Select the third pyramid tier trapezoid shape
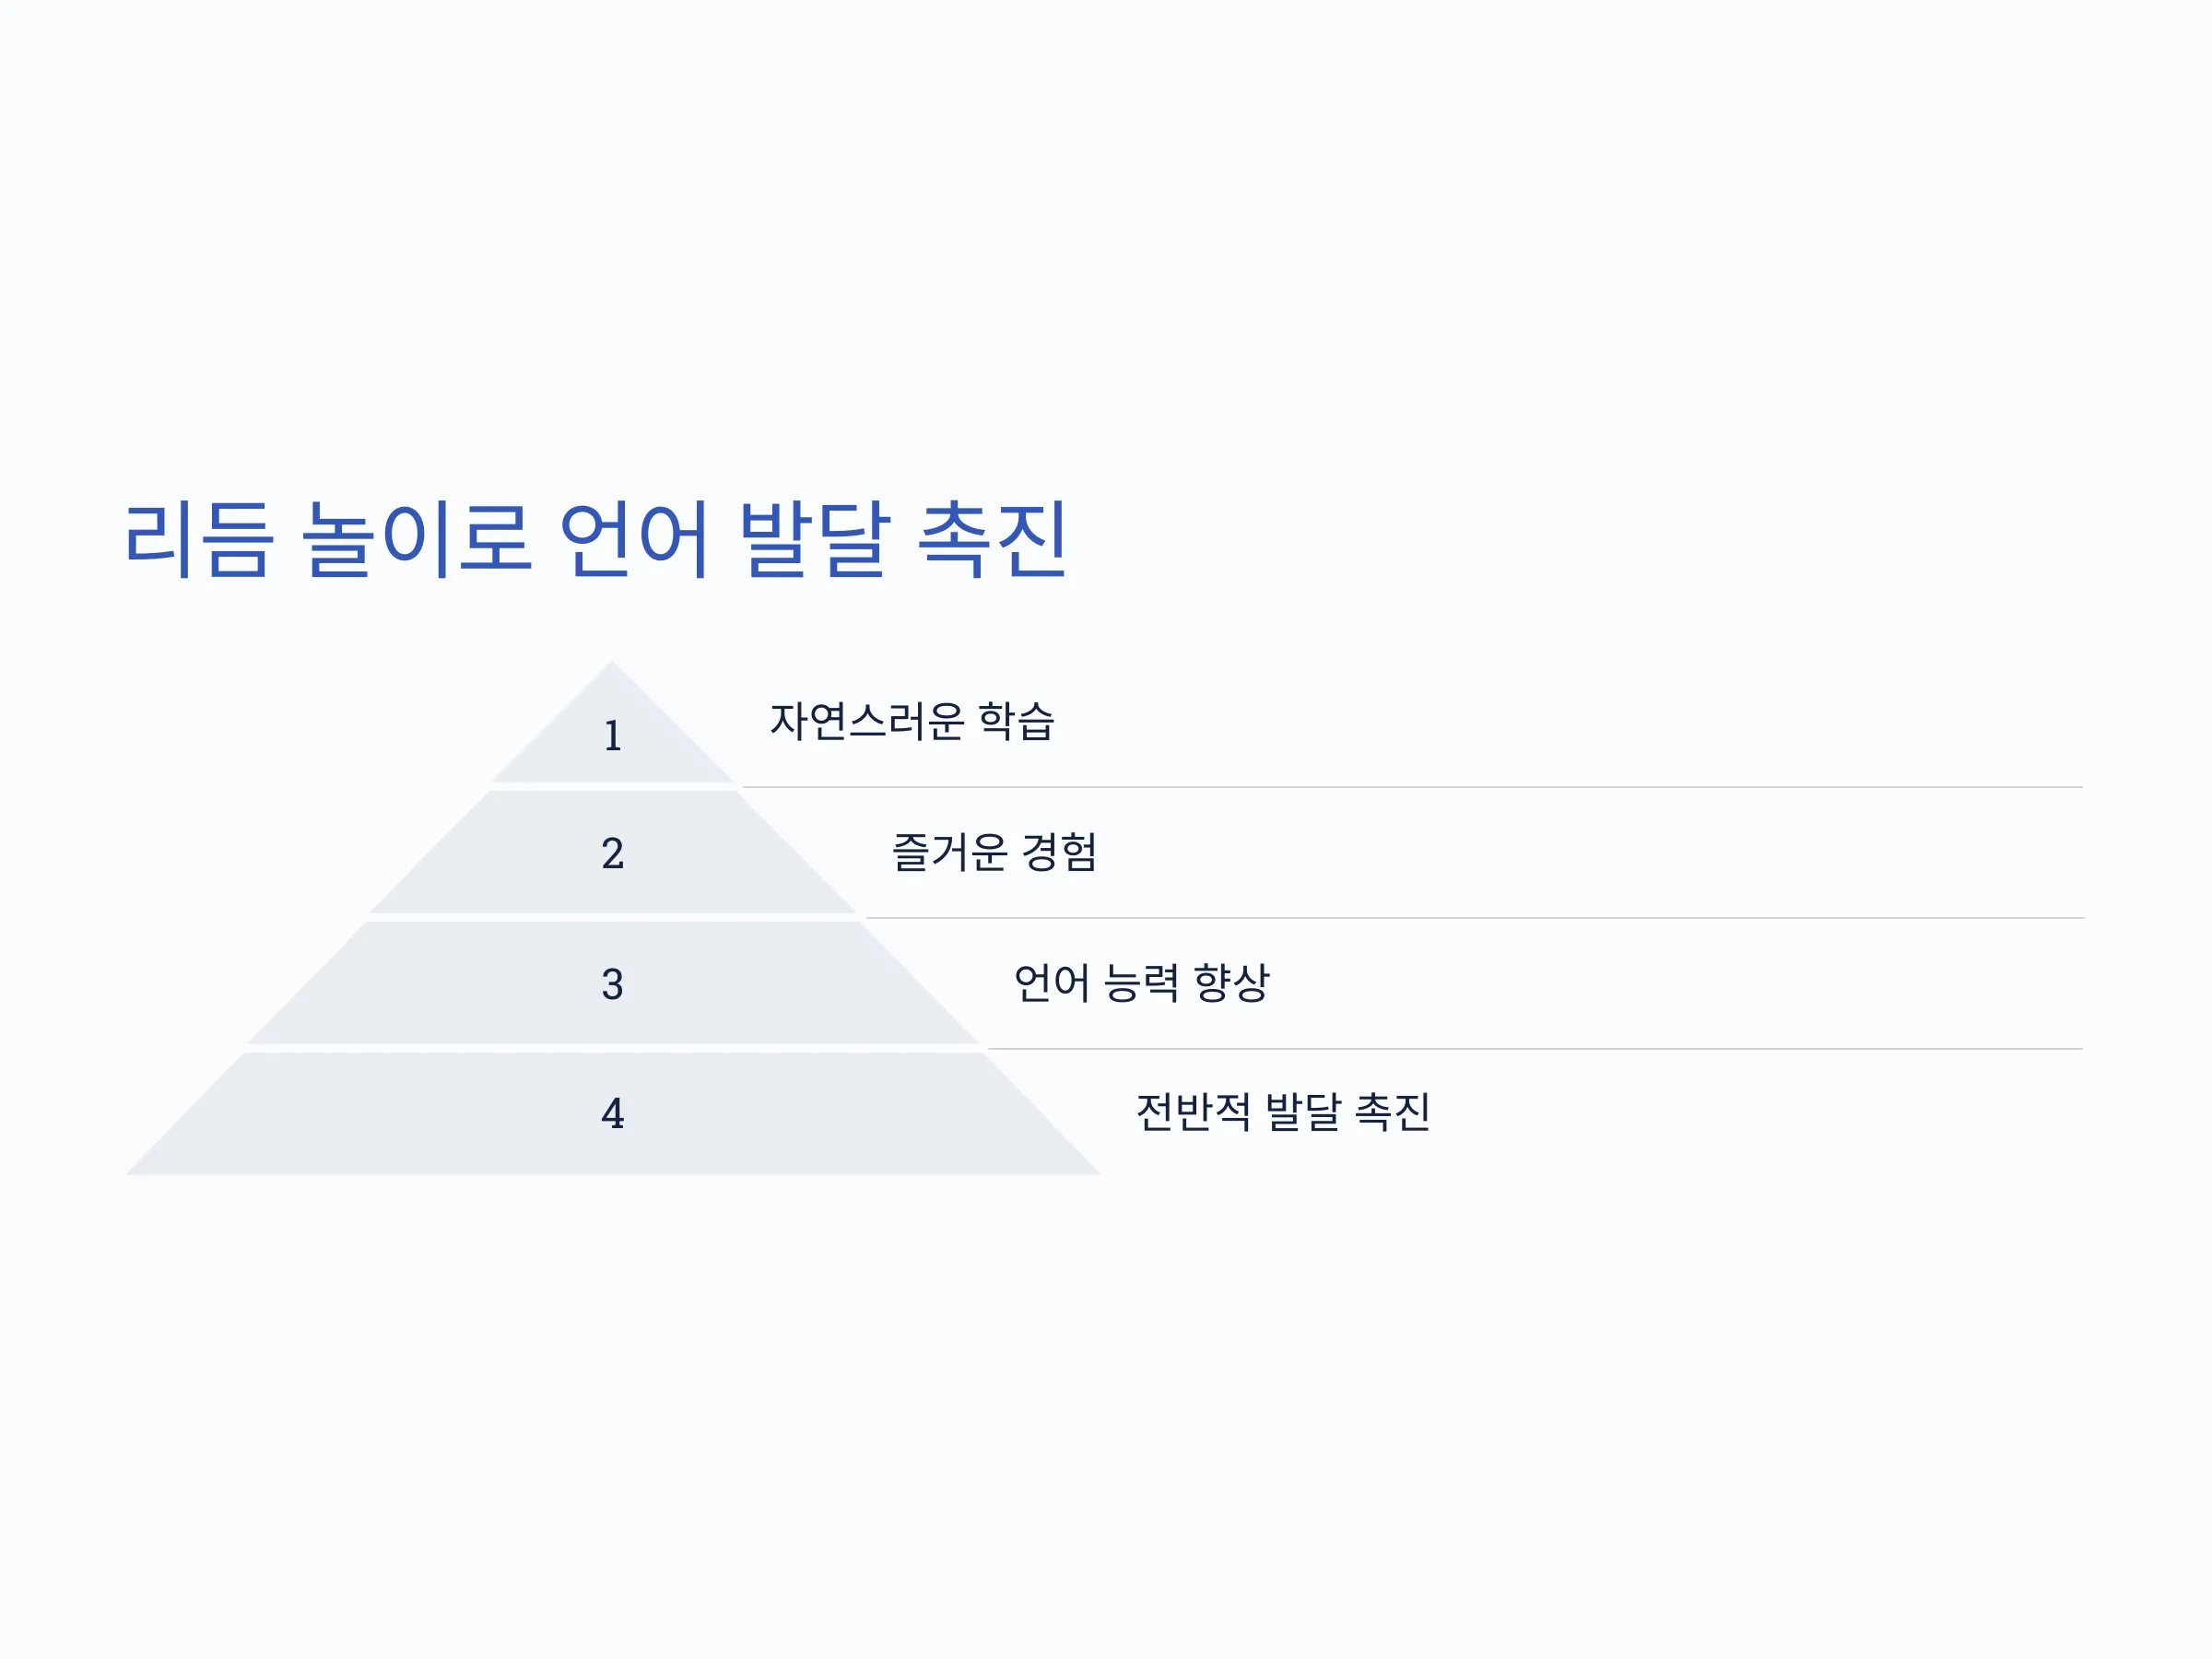Viewport: 2212px width, 1659px height. pos(612,983)
